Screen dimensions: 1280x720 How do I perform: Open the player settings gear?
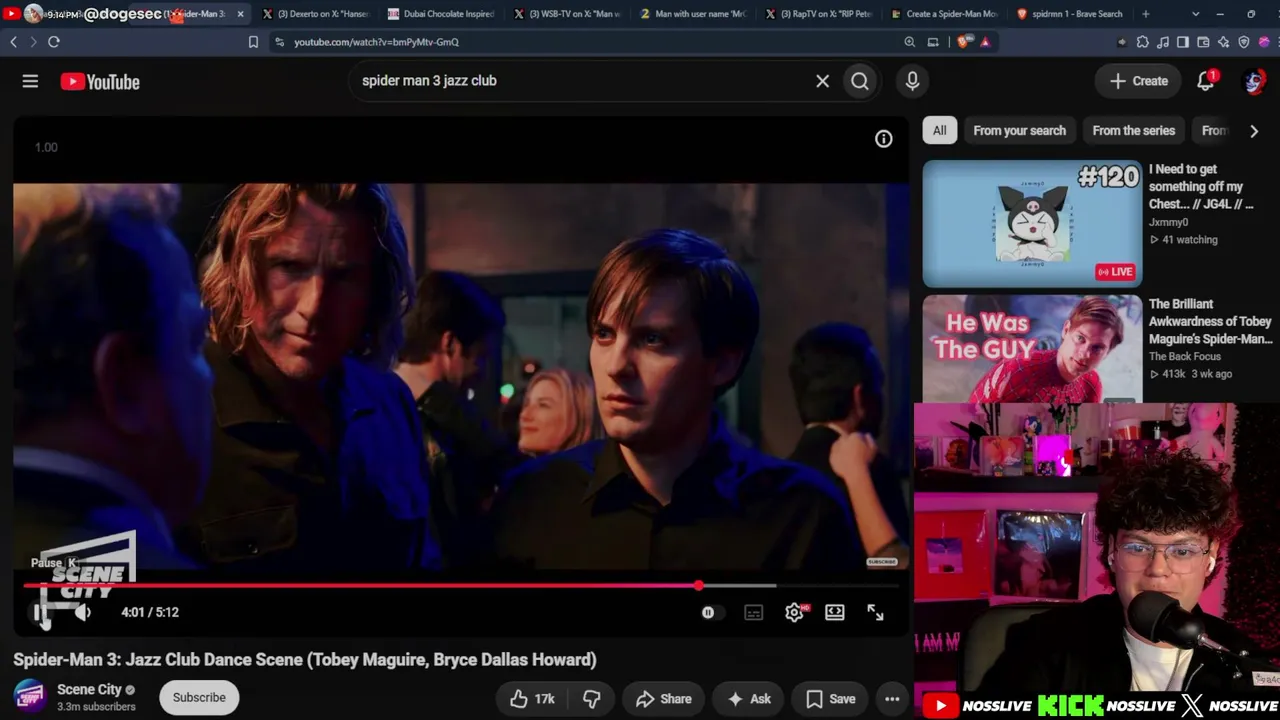(794, 612)
